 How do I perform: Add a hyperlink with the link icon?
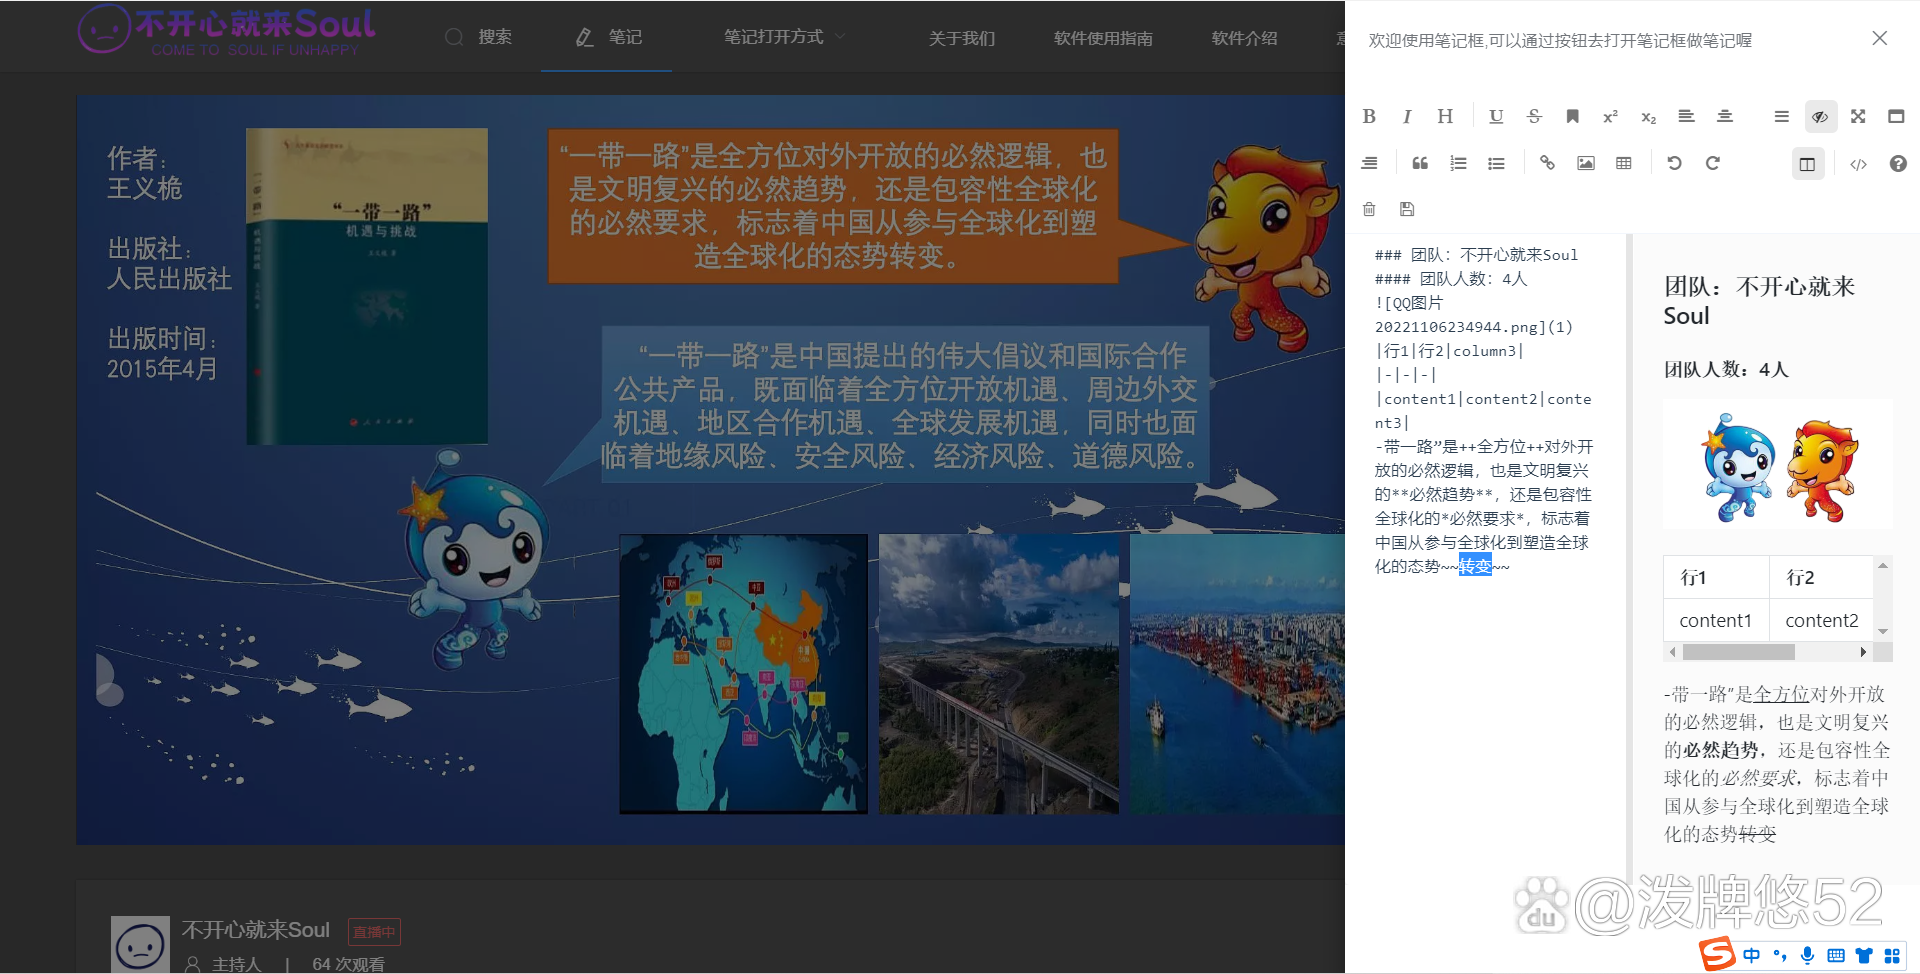[1547, 163]
